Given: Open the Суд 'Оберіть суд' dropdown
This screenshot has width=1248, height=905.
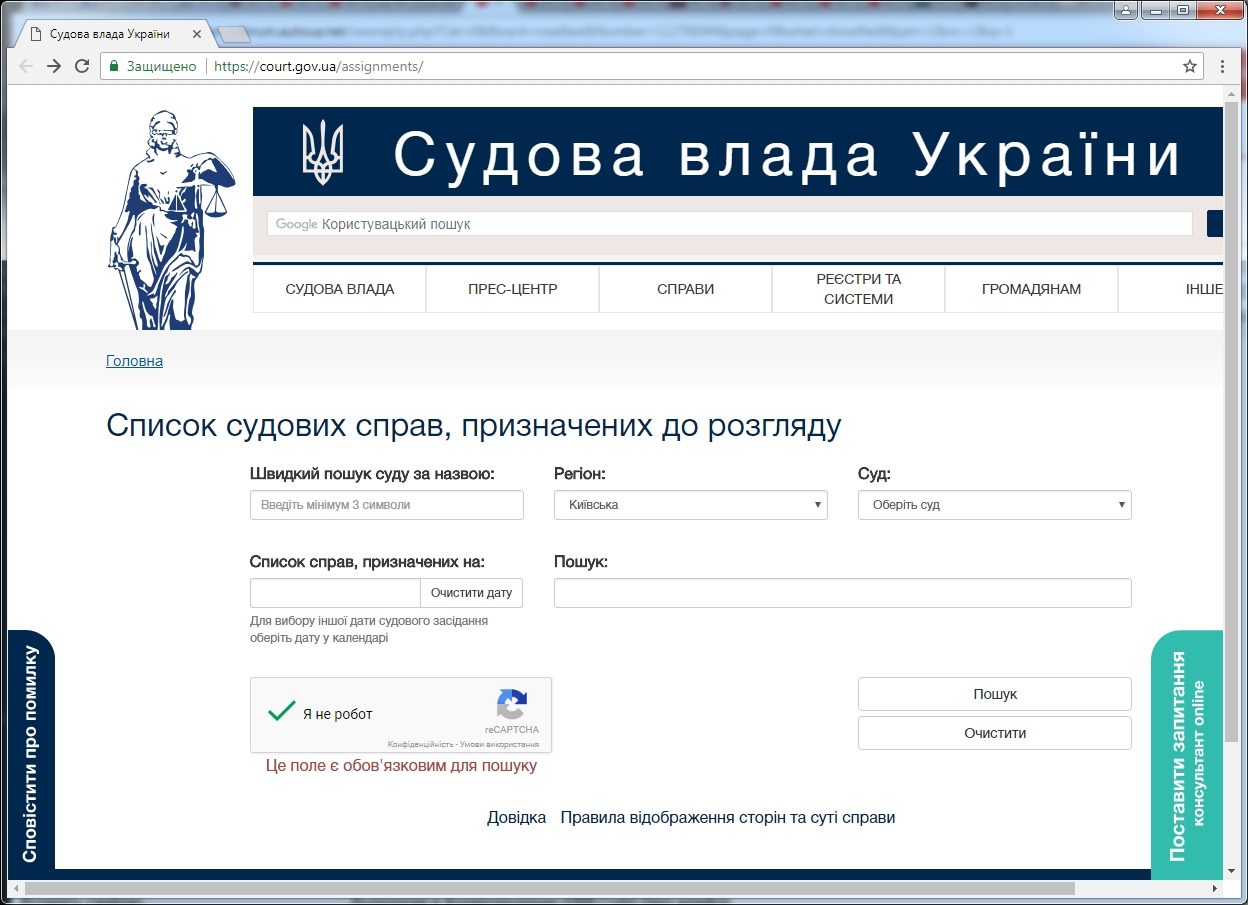Looking at the screenshot, I should (x=994, y=505).
